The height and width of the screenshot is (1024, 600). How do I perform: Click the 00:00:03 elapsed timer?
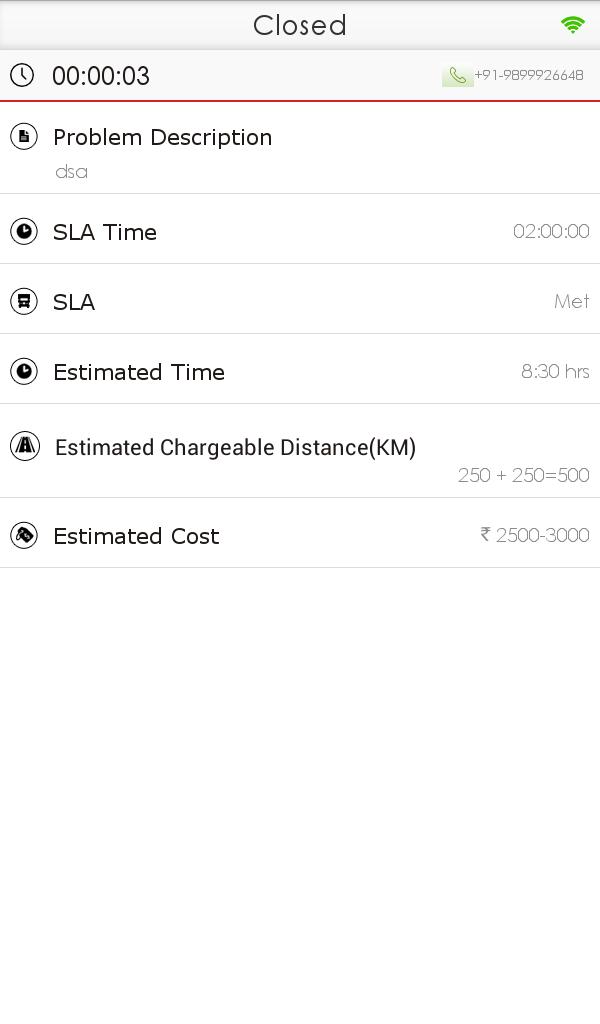pos(101,76)
